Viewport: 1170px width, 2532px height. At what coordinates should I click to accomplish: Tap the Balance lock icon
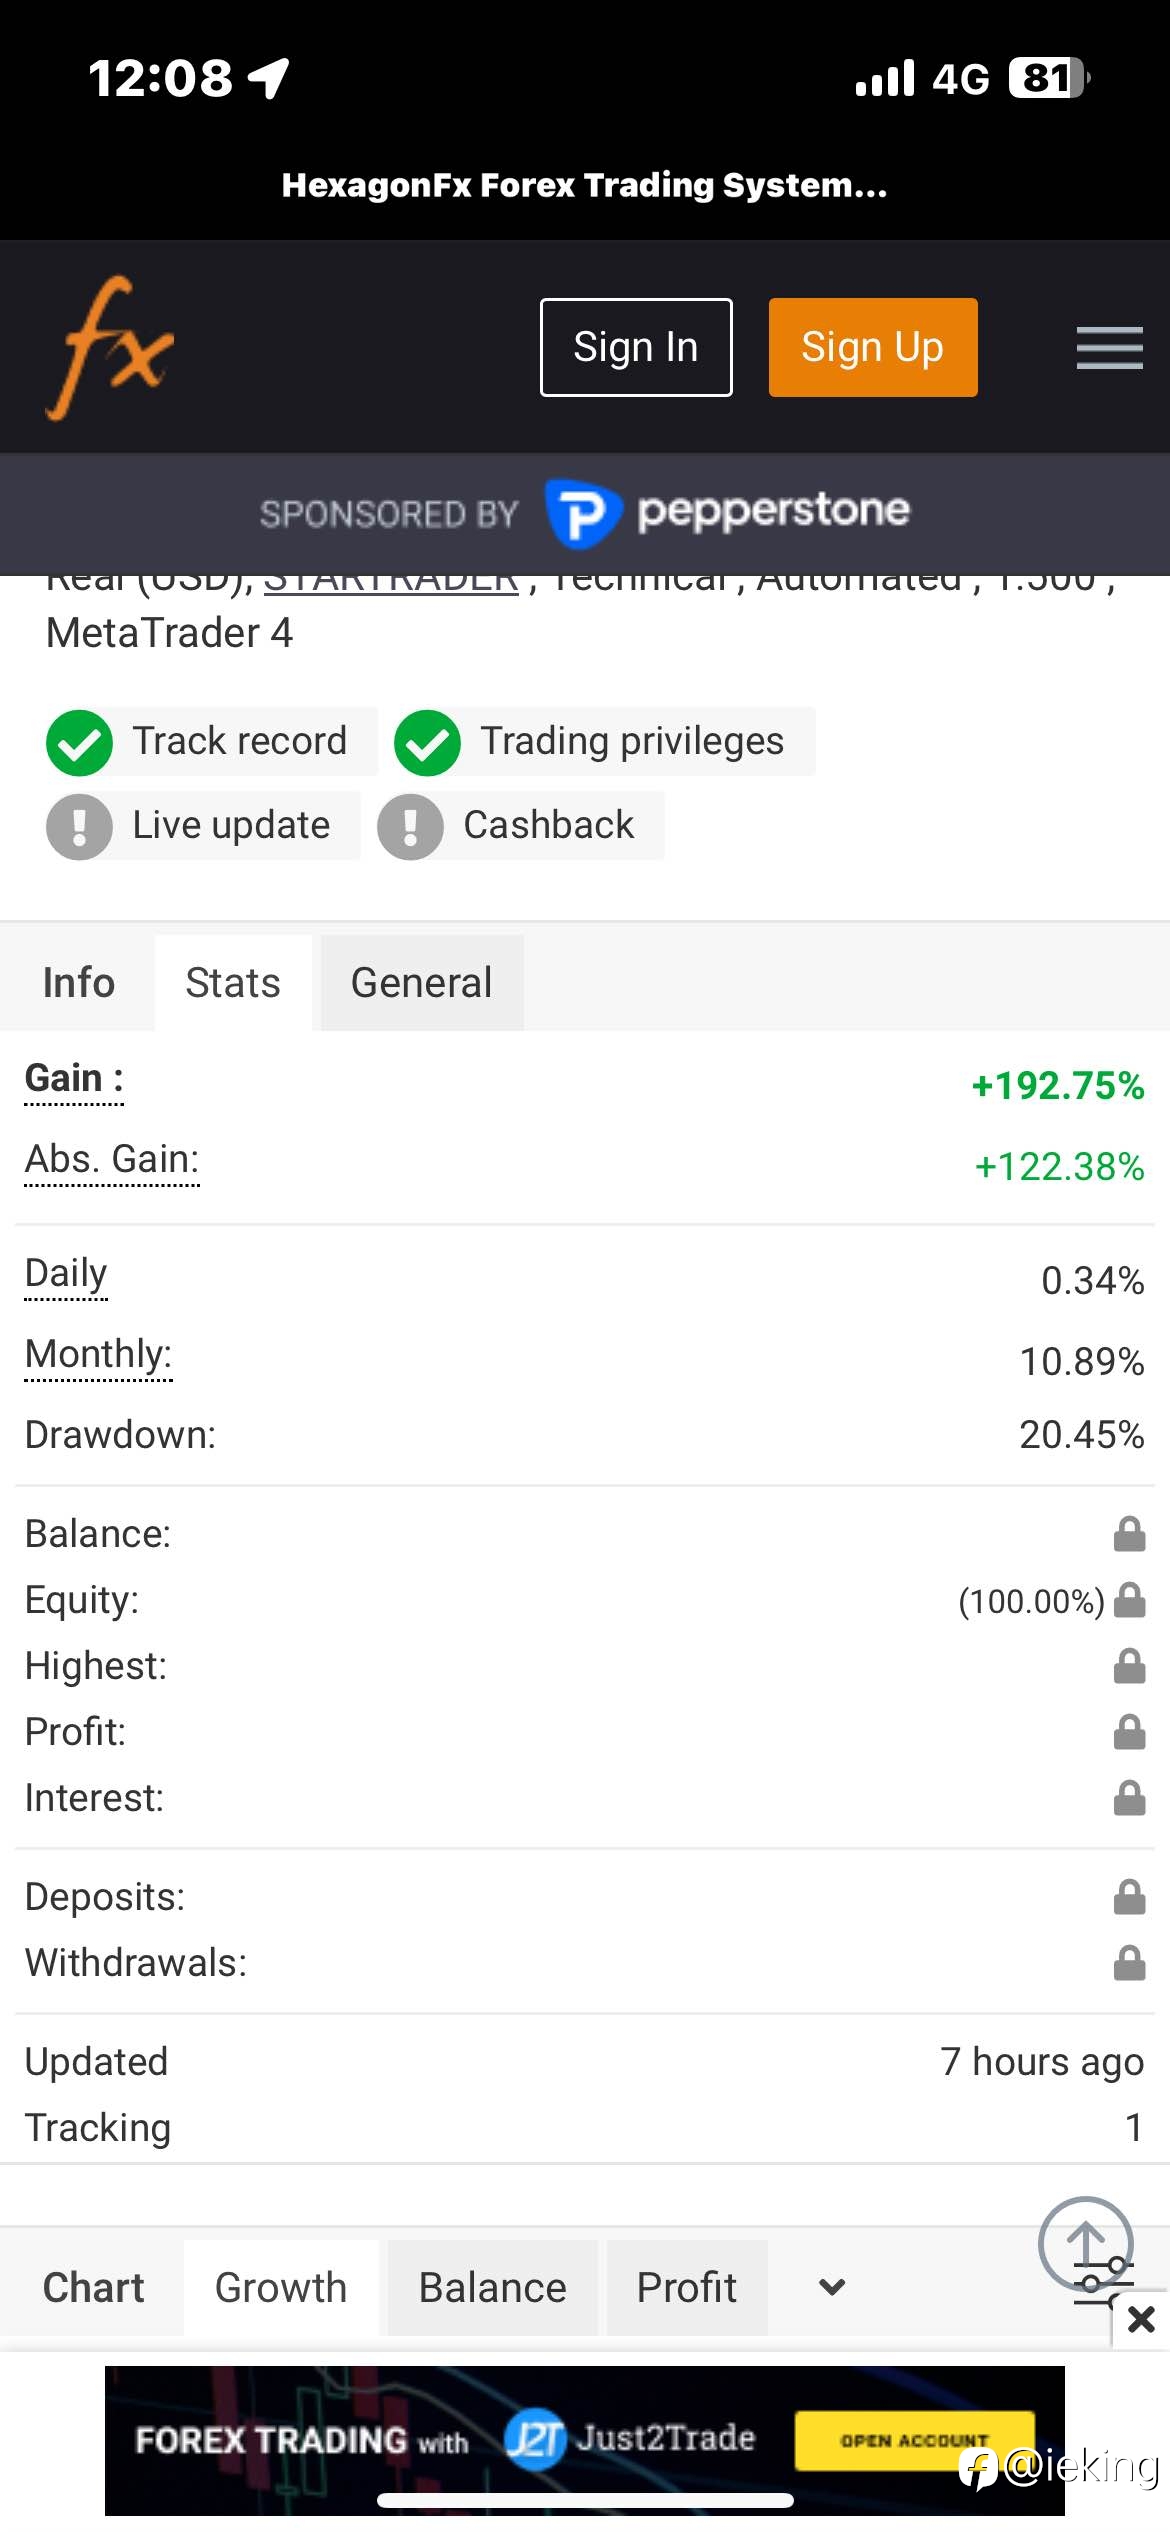[1129, 1534]
